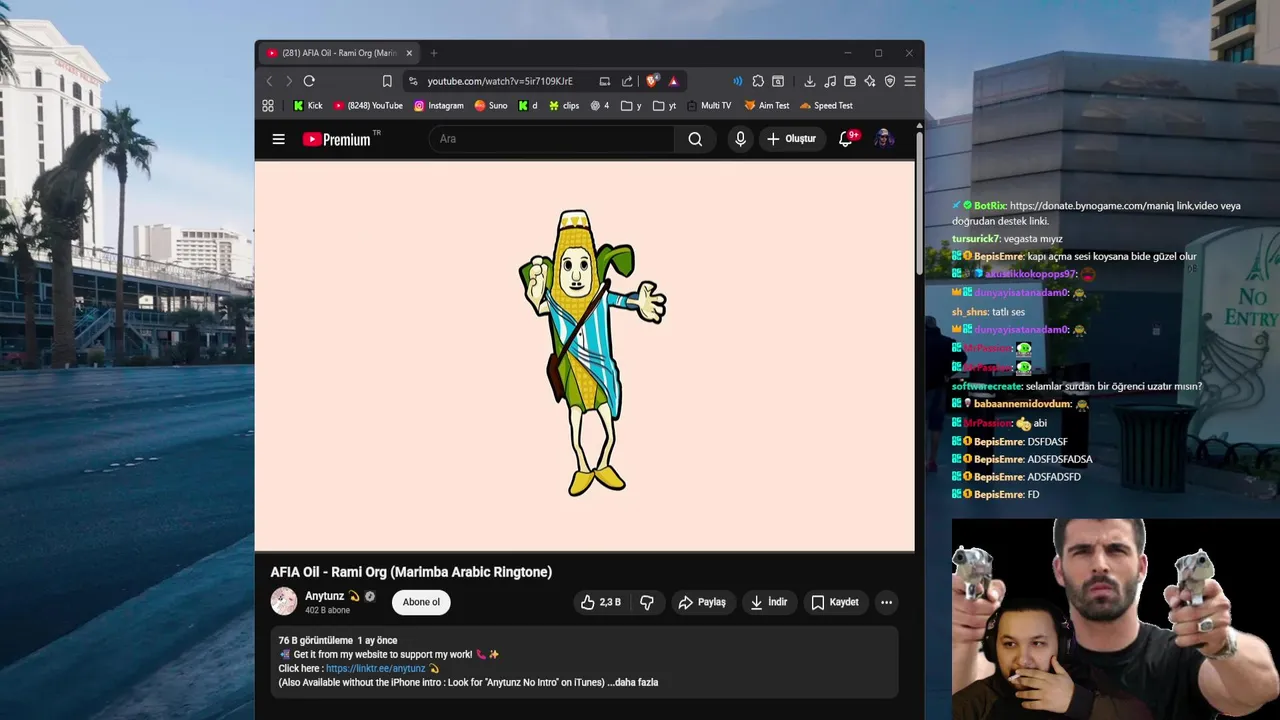
Task: Open the Instagram bookmark
Action: point(439,105)
